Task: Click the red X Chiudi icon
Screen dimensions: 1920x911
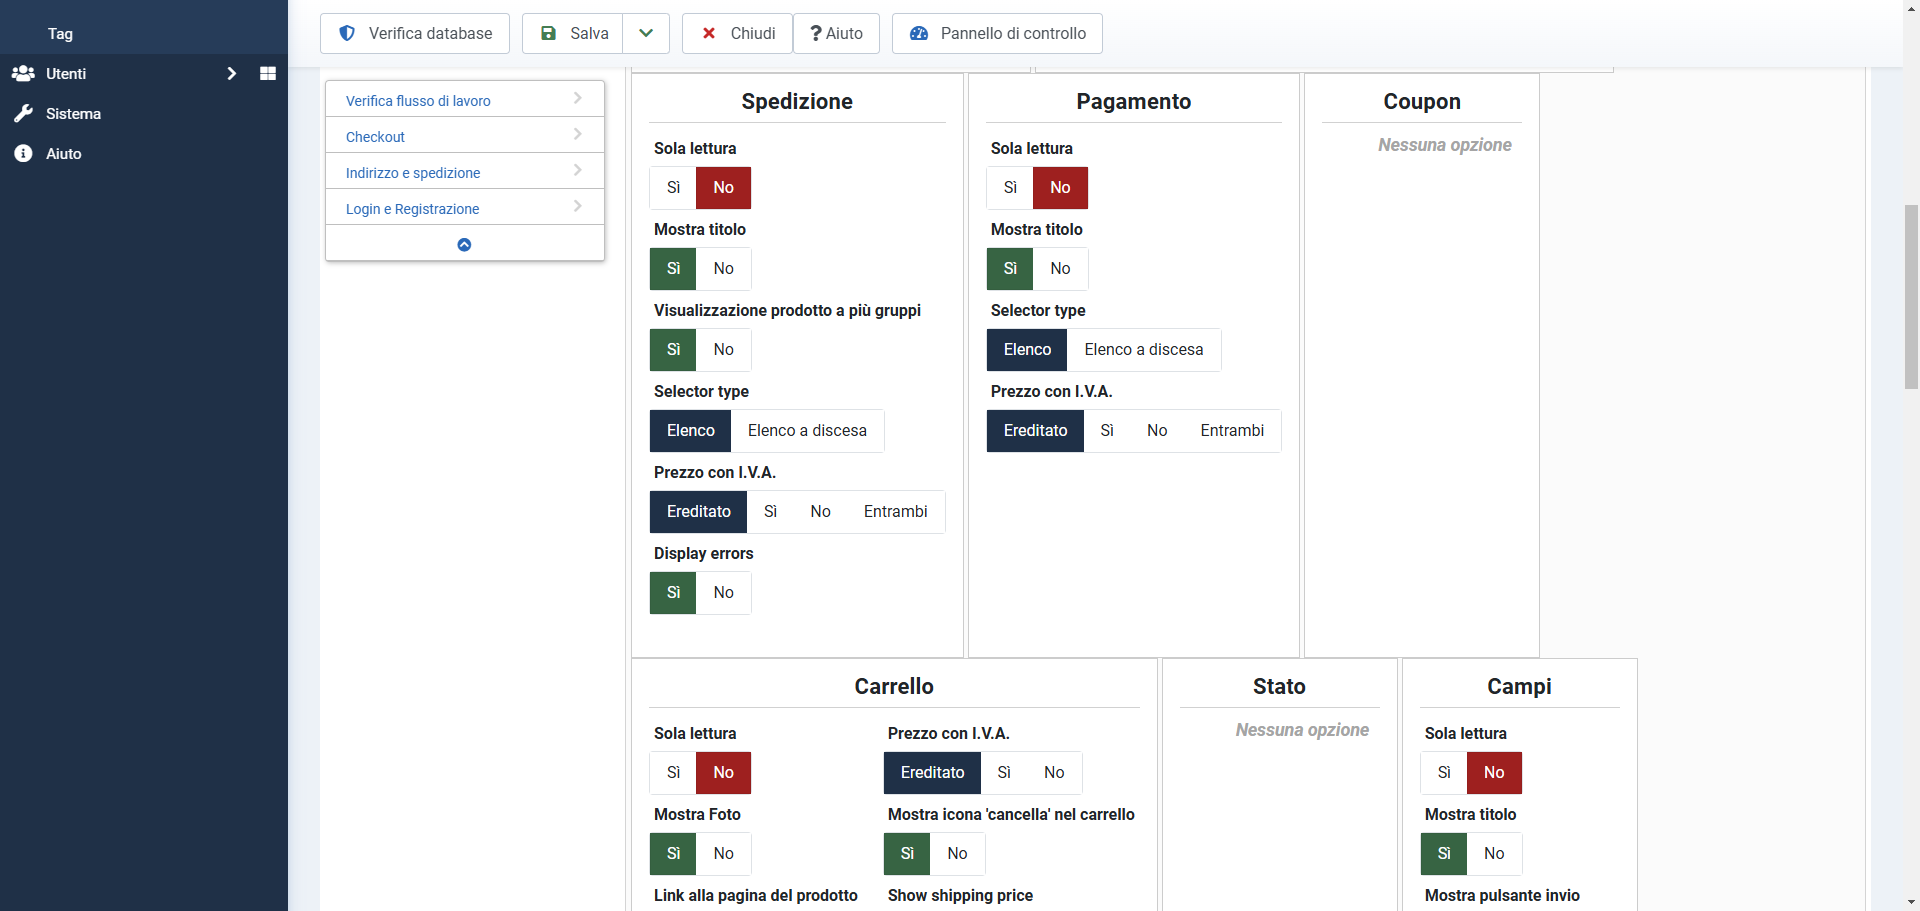Action: pos(709,33)
